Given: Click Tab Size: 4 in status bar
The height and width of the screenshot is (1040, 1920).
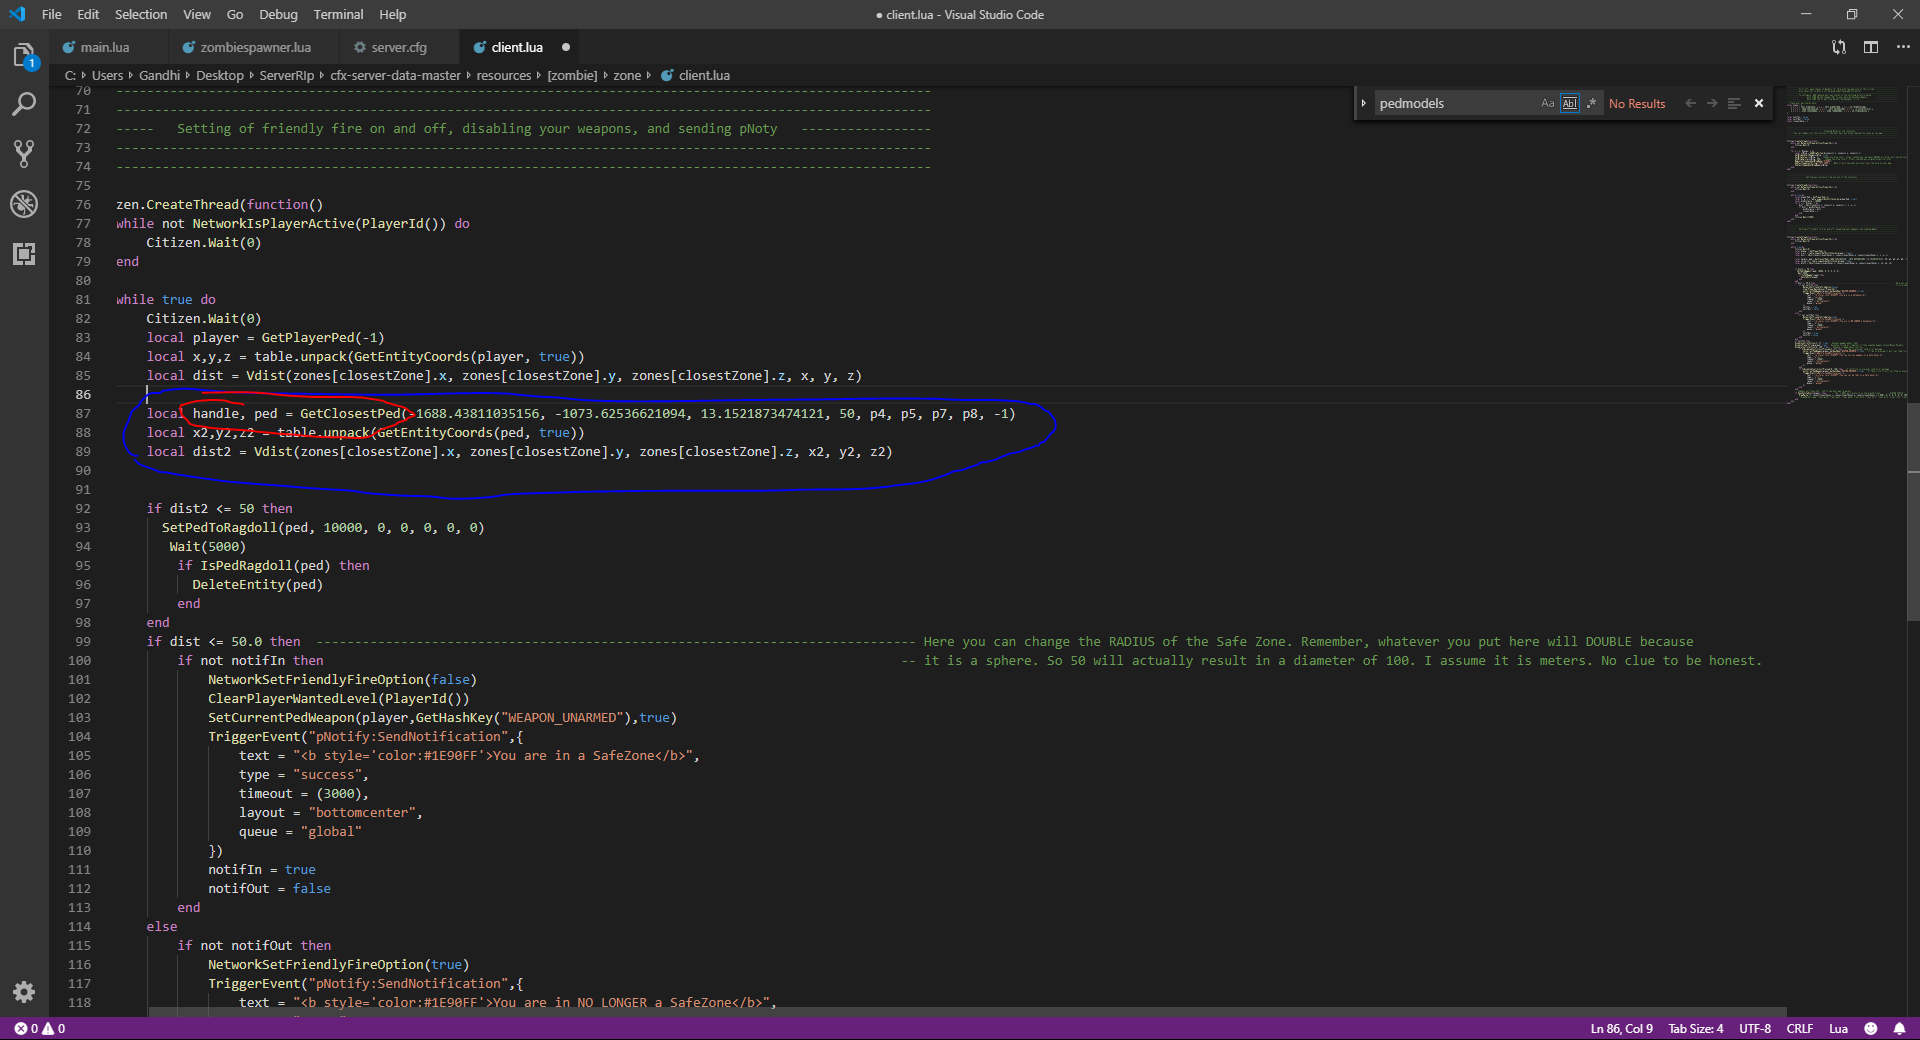Looking at the screenshot, I should coord(1695,1028).
